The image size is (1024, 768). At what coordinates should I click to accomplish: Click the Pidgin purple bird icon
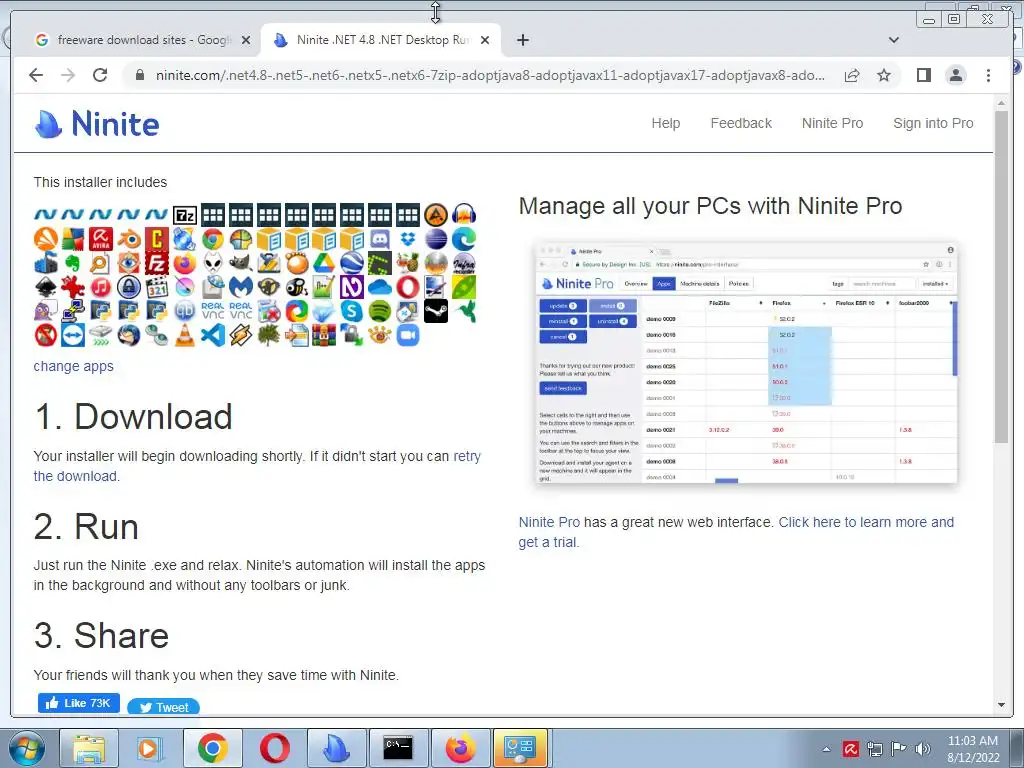point(46,312)
